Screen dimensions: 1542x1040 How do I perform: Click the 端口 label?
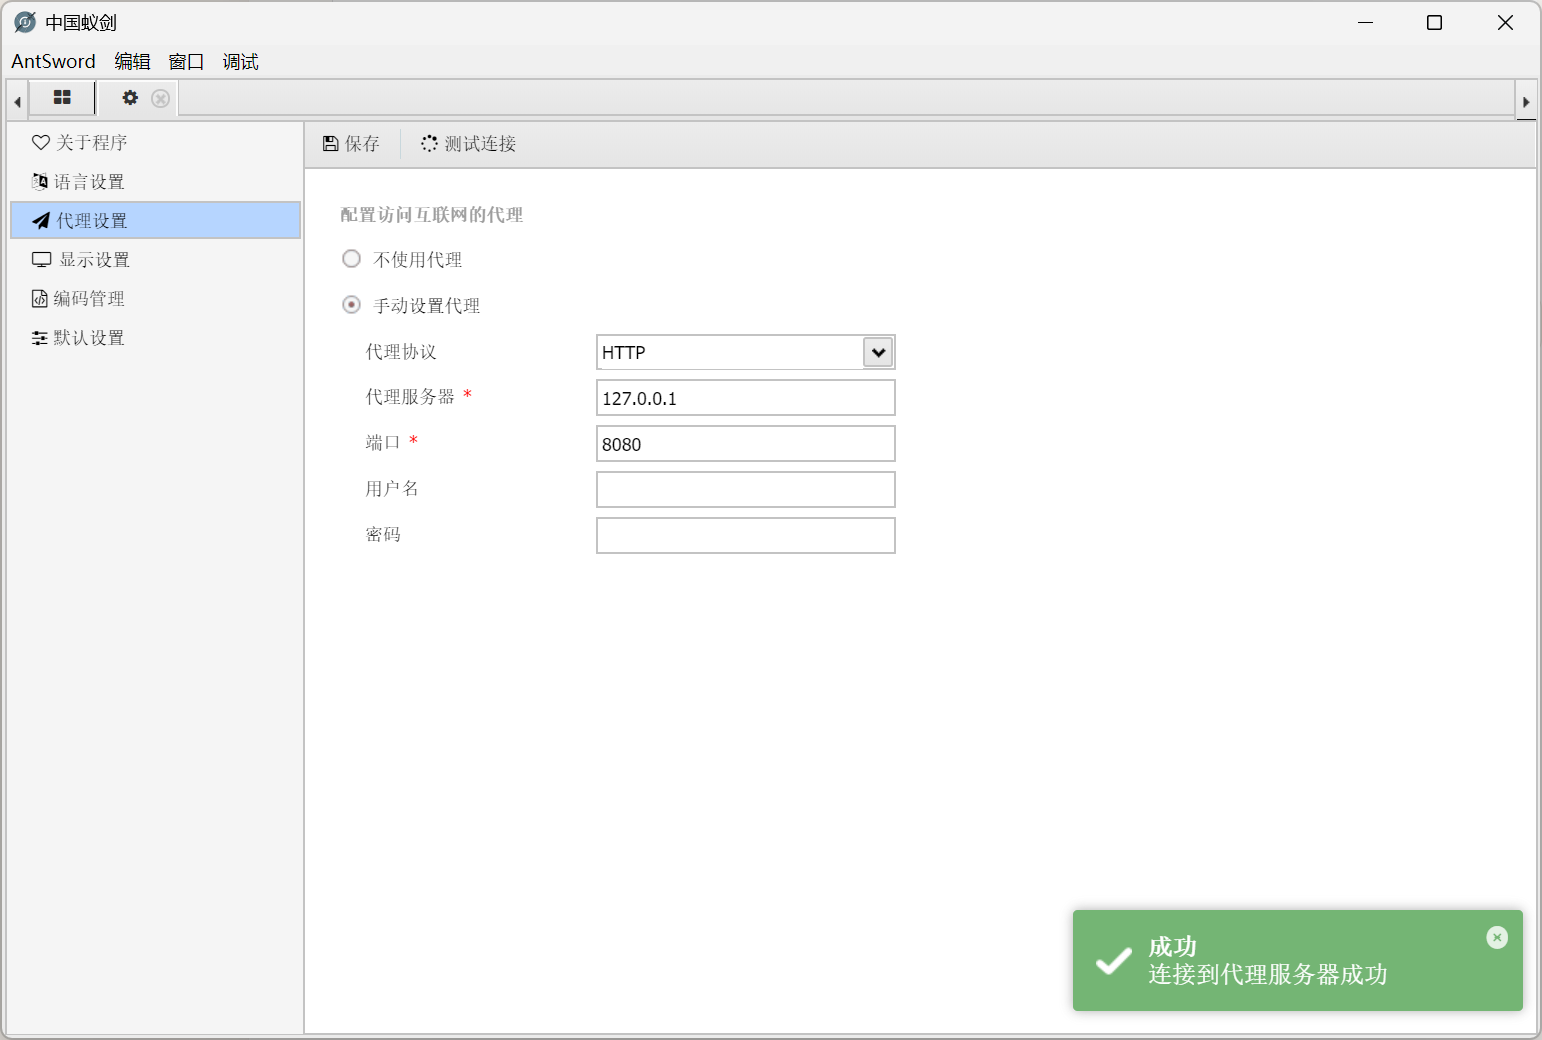pyautogui.click(x=383, y=442)
